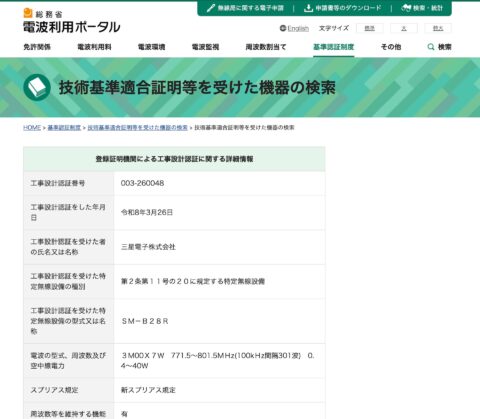Open the 基準認証制度 breadcrumb link
This screenshot has height=419, width=480.
coord(64,128)
